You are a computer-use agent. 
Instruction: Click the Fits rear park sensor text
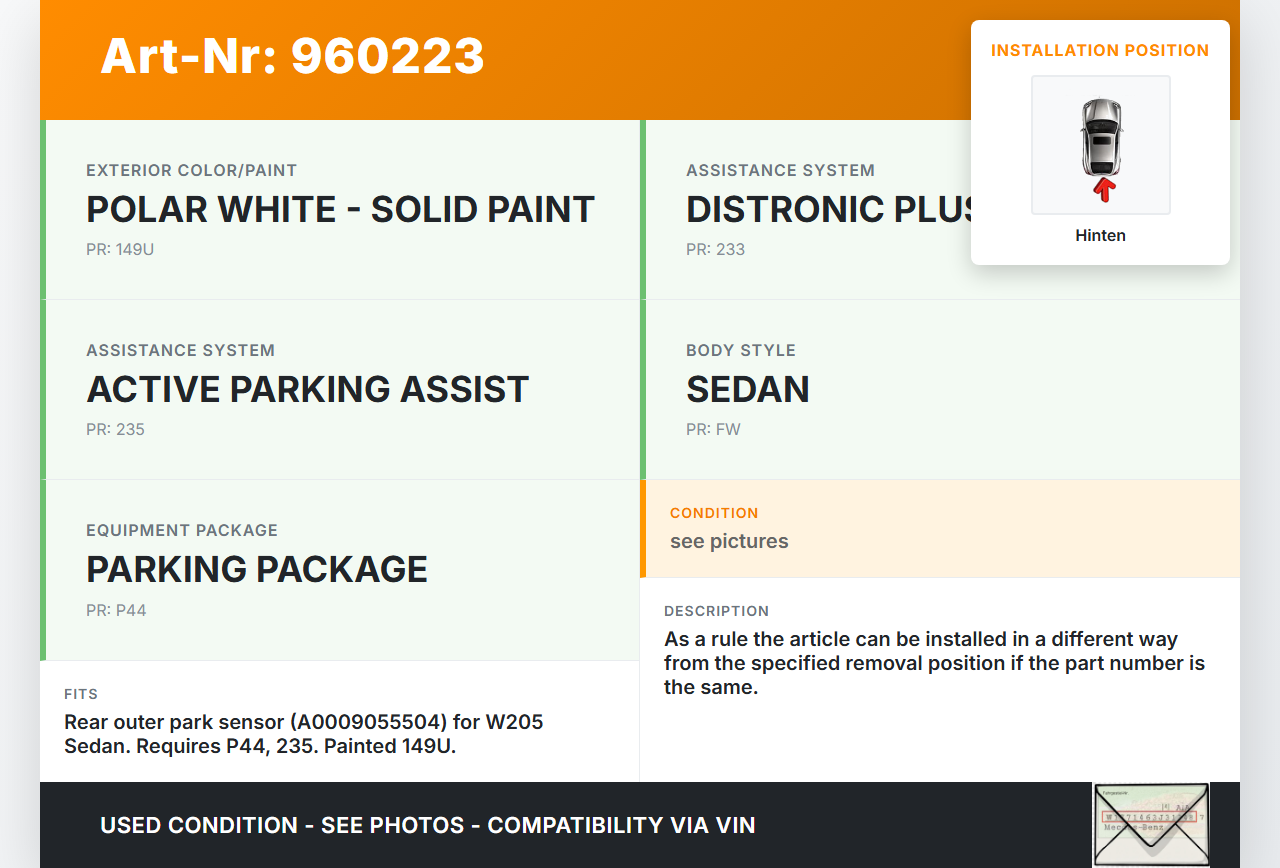coord(303,734)
